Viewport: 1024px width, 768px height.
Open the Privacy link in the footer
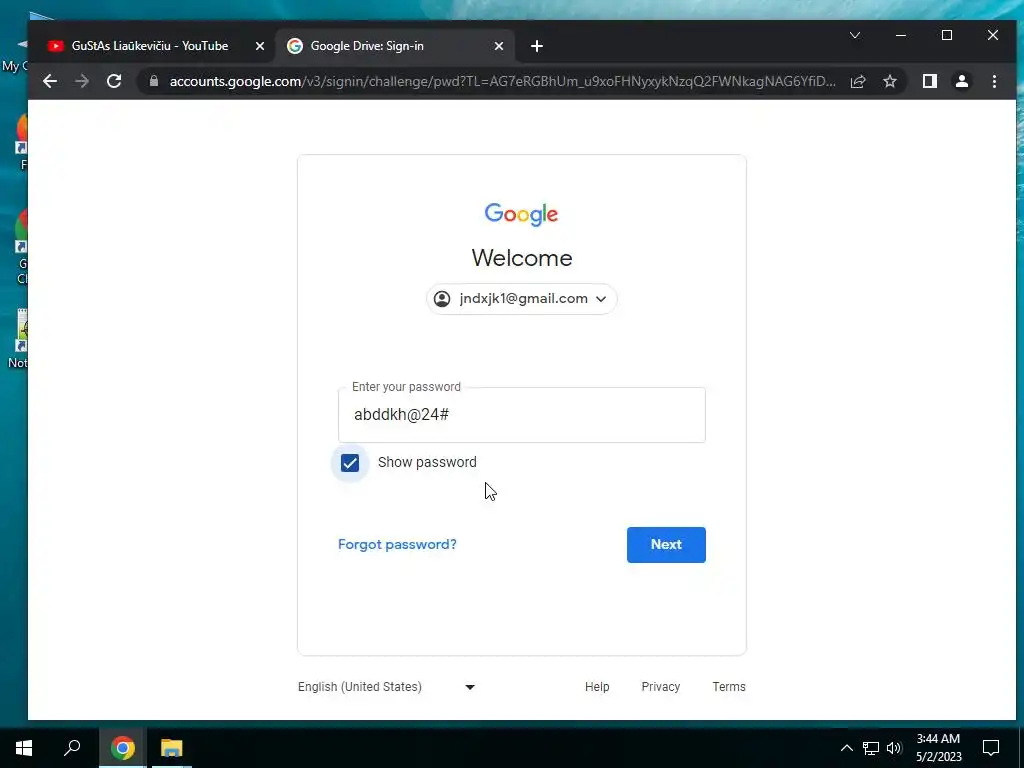[660, 687]
